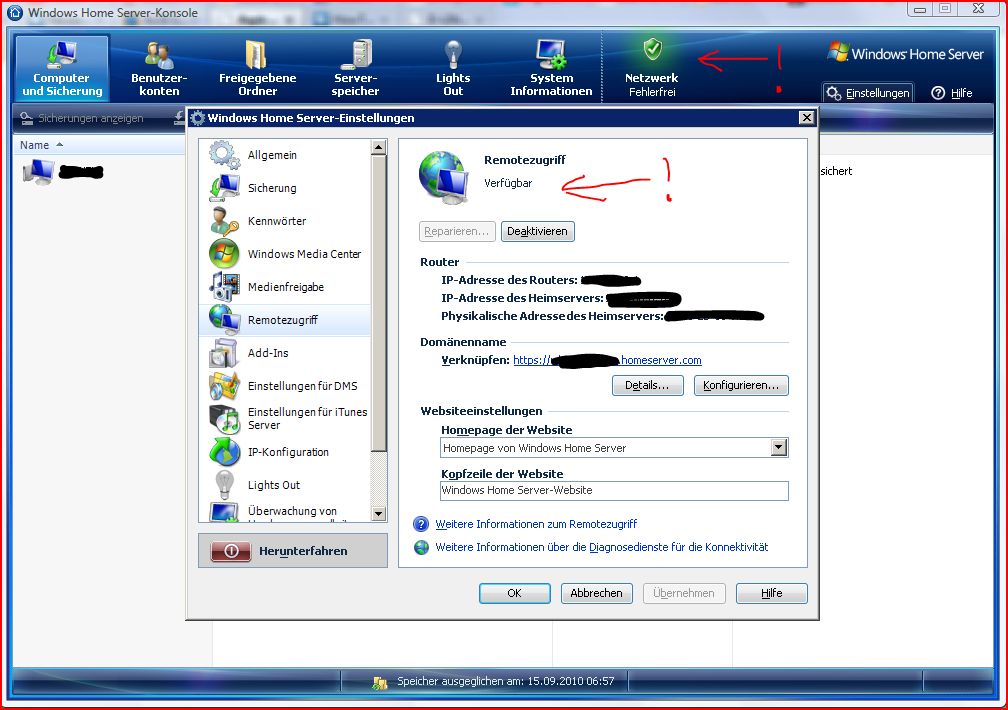Close the Windows Home Server-Einstellungen dialog
The width and height of the screenshot is (1008, 710).
[x=807, y=118]
